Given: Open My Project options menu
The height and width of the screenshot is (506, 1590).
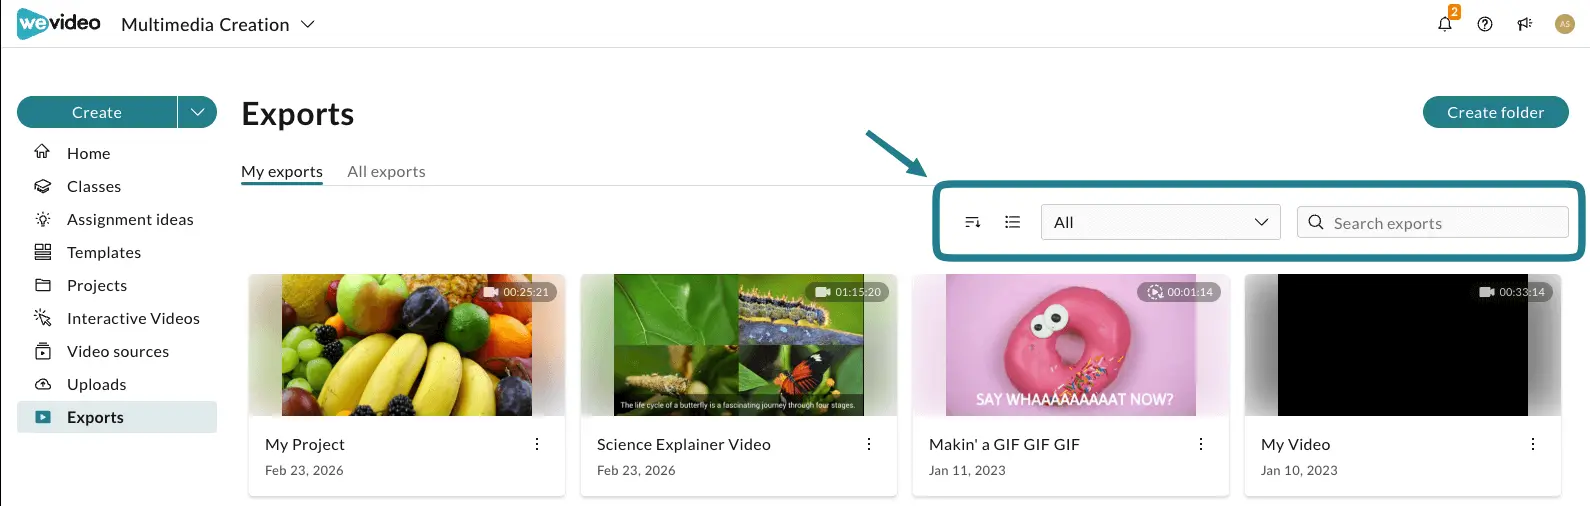Looking at the screenshot, I should tap(537, 444).
